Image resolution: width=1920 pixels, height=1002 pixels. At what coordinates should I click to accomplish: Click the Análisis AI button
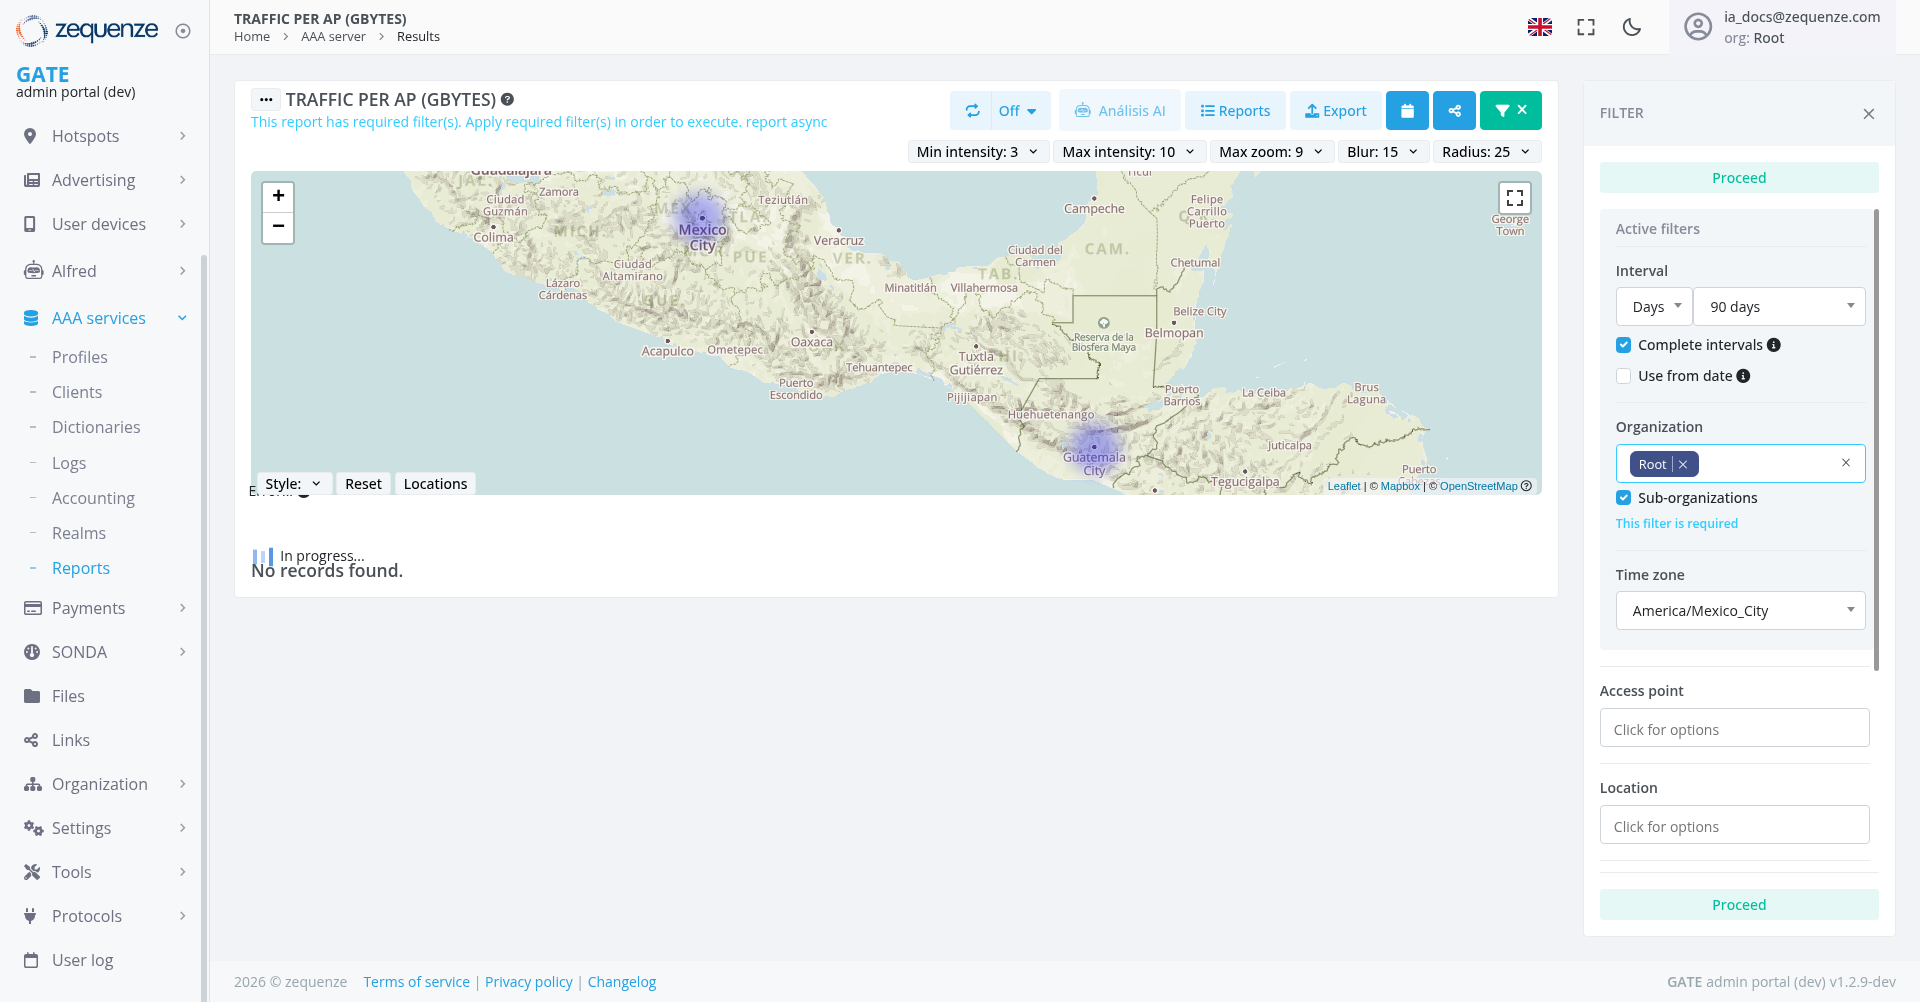tap(1120, 111)
